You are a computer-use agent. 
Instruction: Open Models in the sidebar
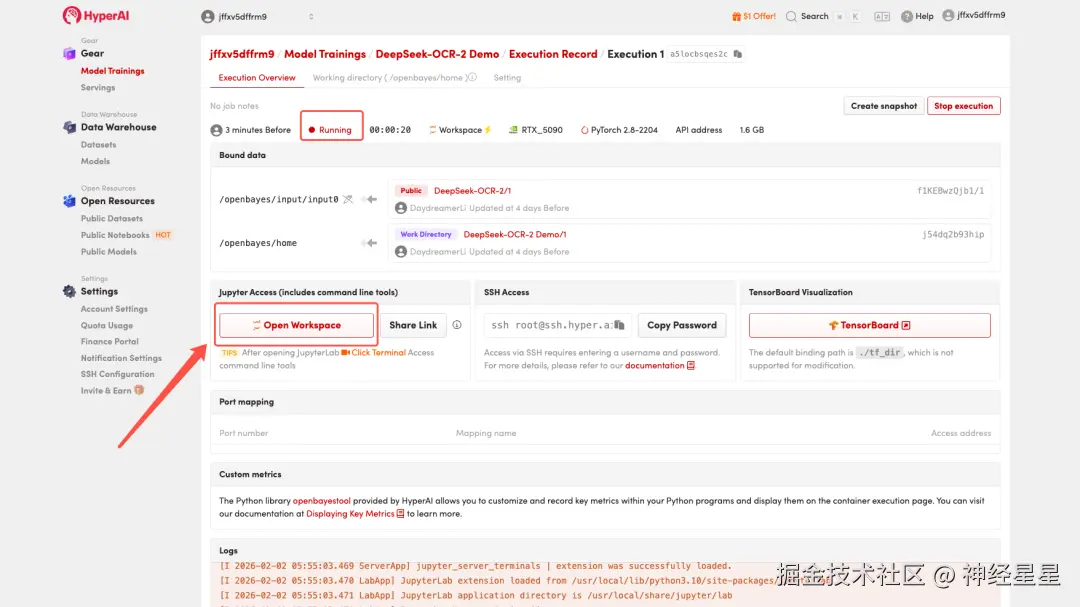95,161
